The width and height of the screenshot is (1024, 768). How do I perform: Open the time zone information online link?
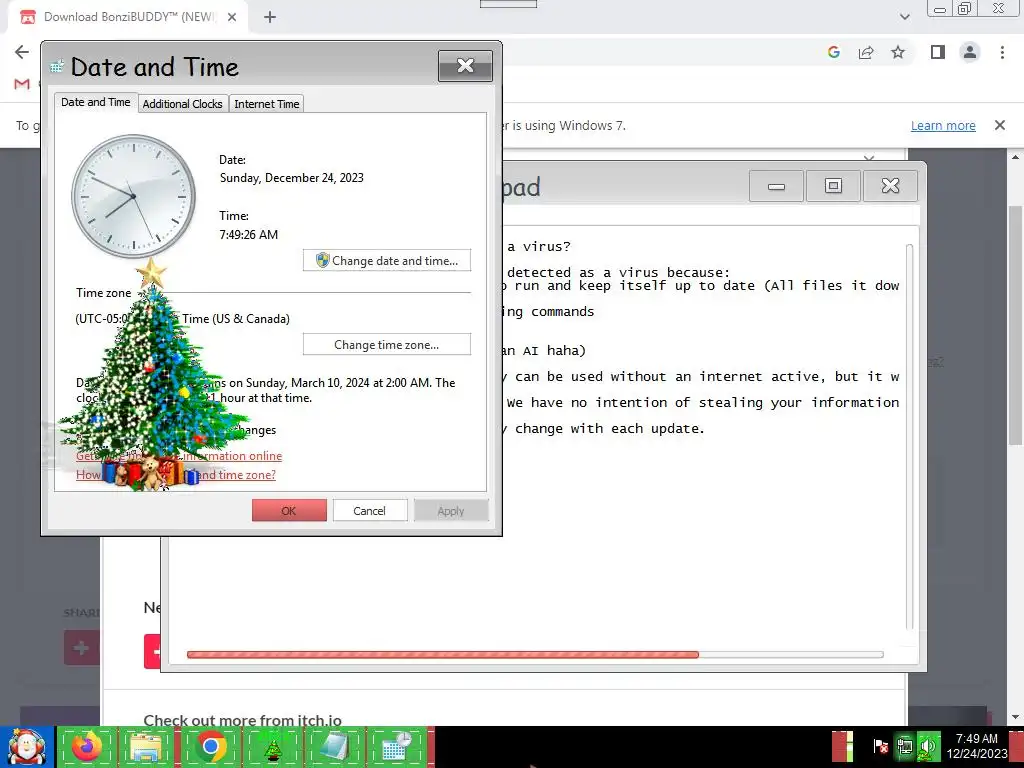(x=179, y=456)
